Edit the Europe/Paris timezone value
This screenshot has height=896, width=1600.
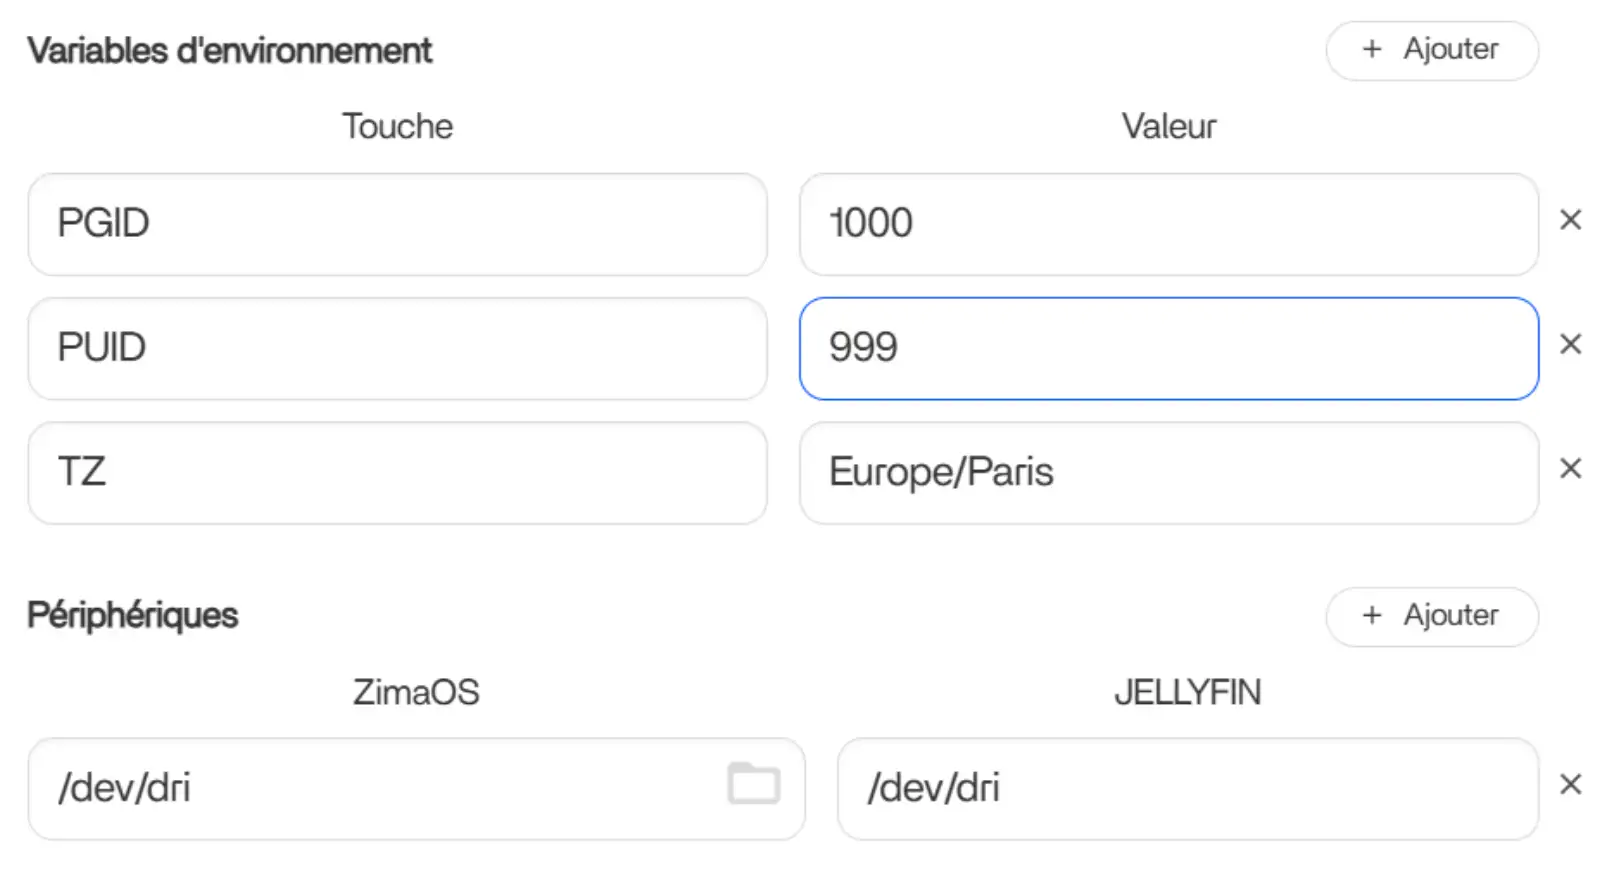coord(1168,473)
